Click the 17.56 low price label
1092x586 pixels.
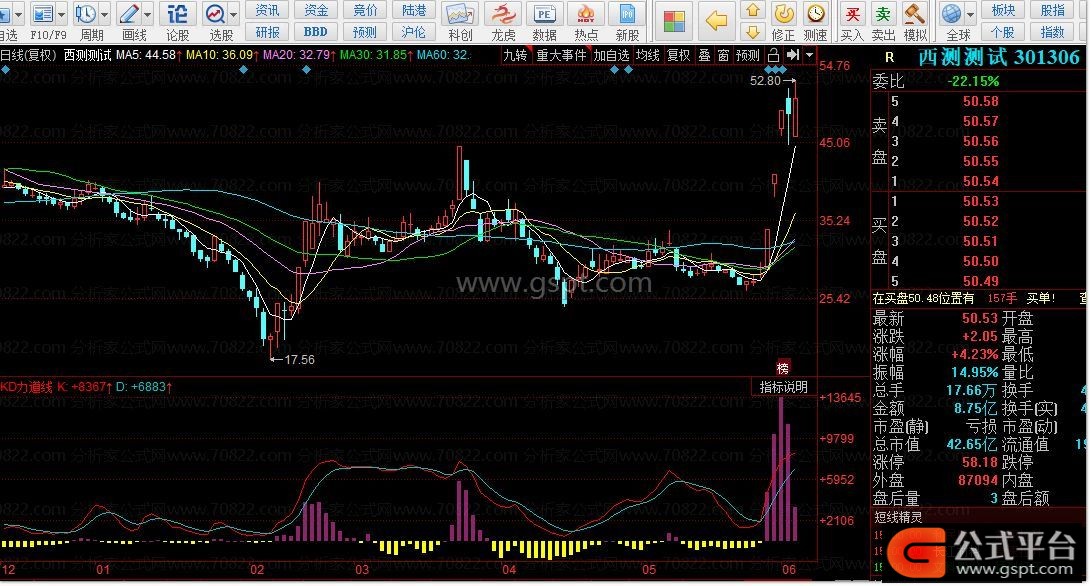click(299, 360)
